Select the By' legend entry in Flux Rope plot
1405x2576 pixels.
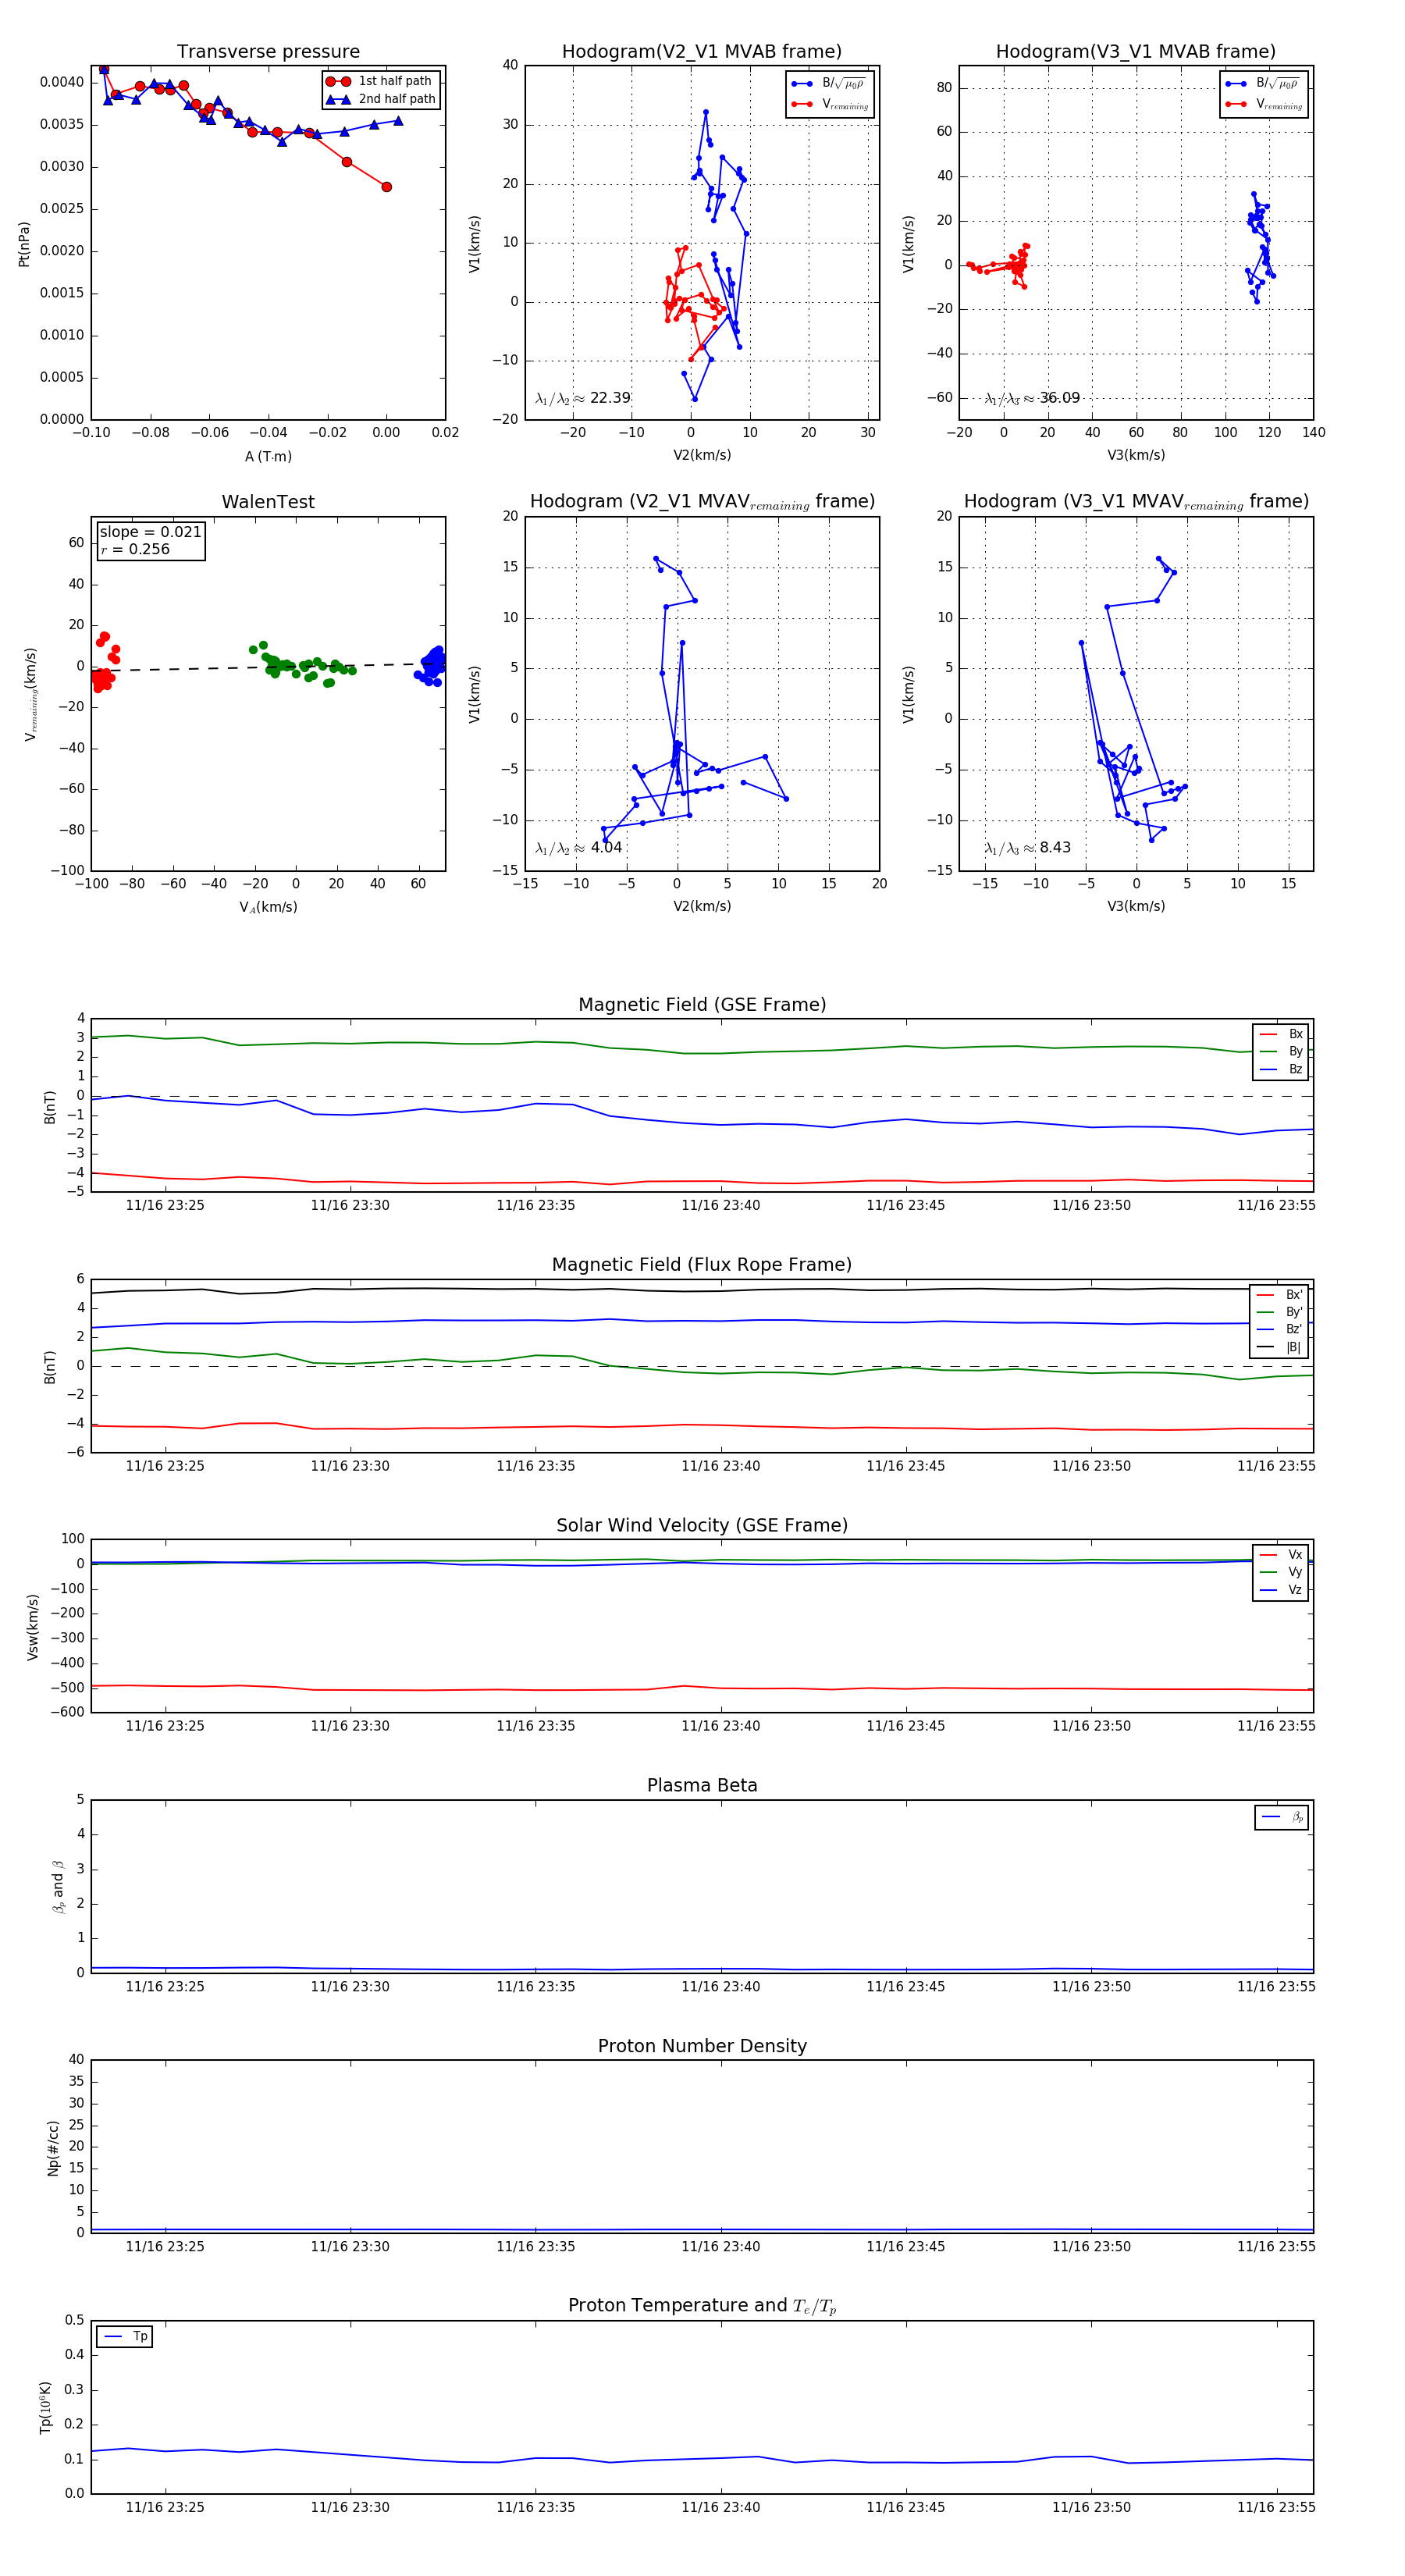(x=1279, y=1312)
